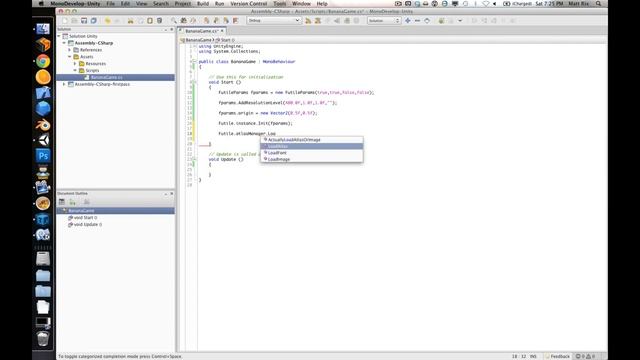This screenshot has width=640, height=360.
Task: Click the New File toolbar icon
Action: coord(64,20)
